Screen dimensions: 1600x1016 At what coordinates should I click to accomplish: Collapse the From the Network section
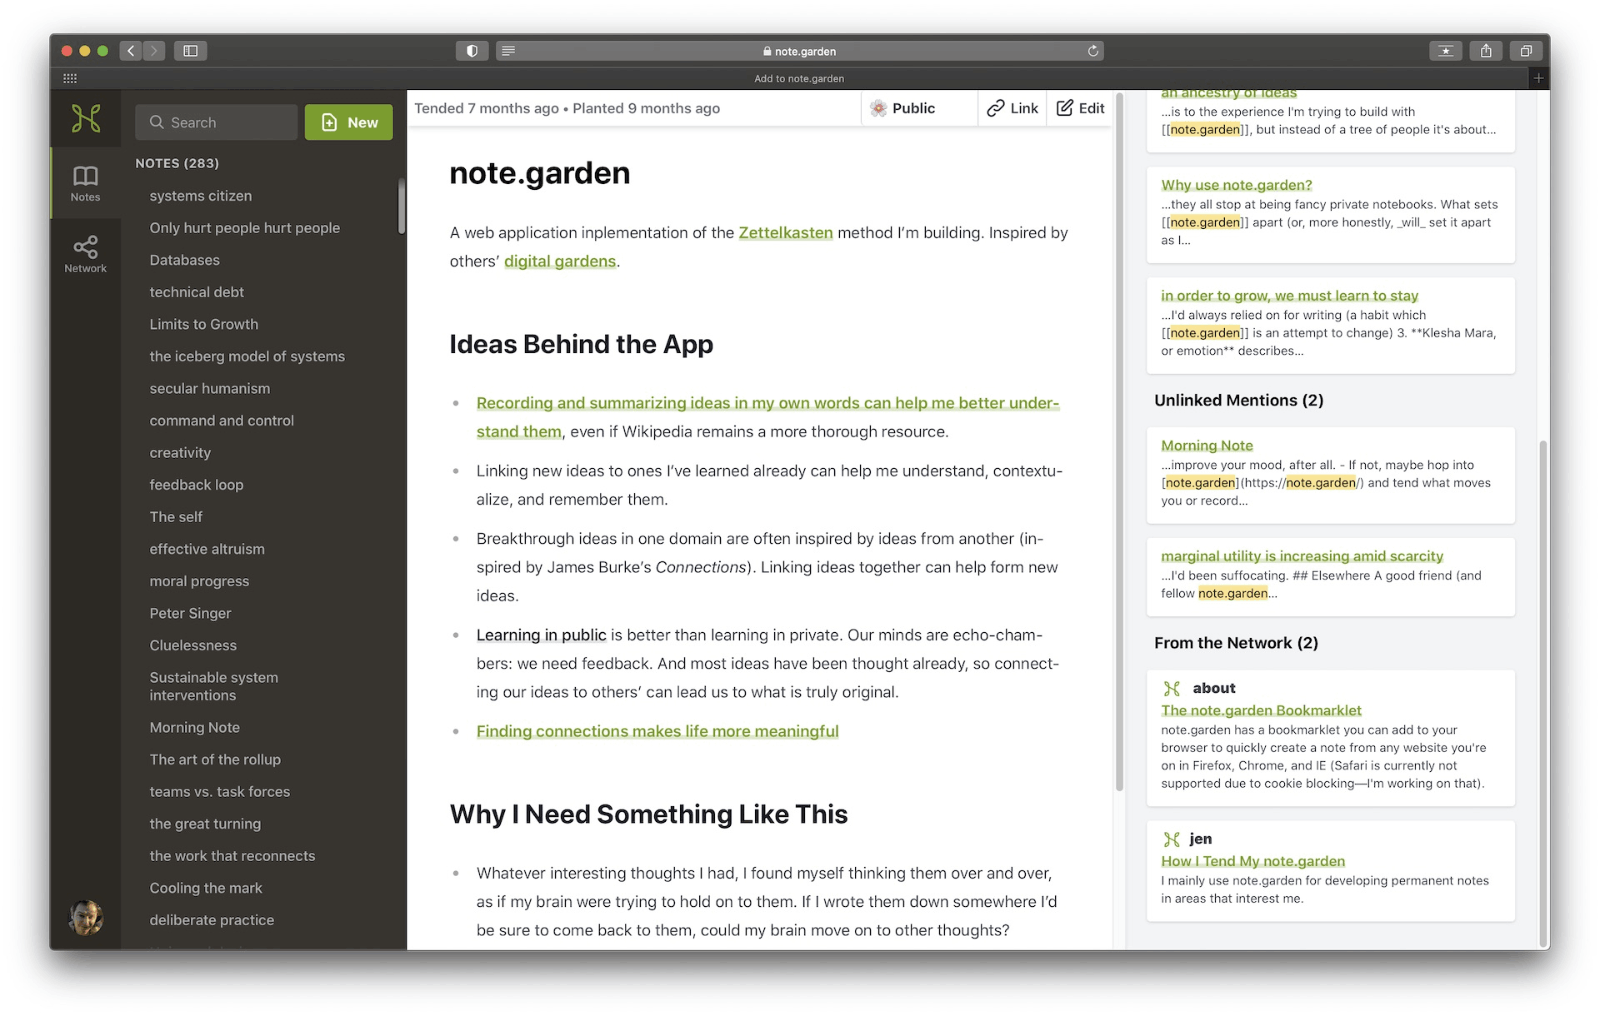(1236, 643)
